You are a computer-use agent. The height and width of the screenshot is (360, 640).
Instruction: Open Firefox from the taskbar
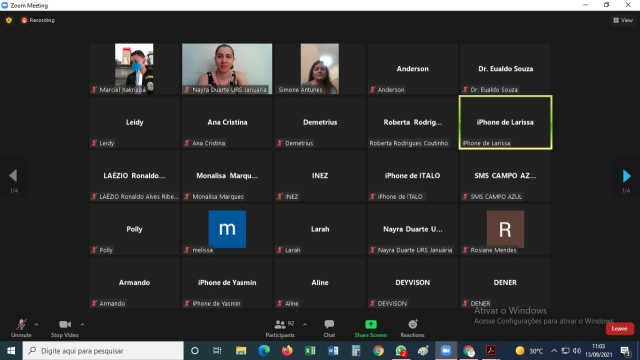287,351
